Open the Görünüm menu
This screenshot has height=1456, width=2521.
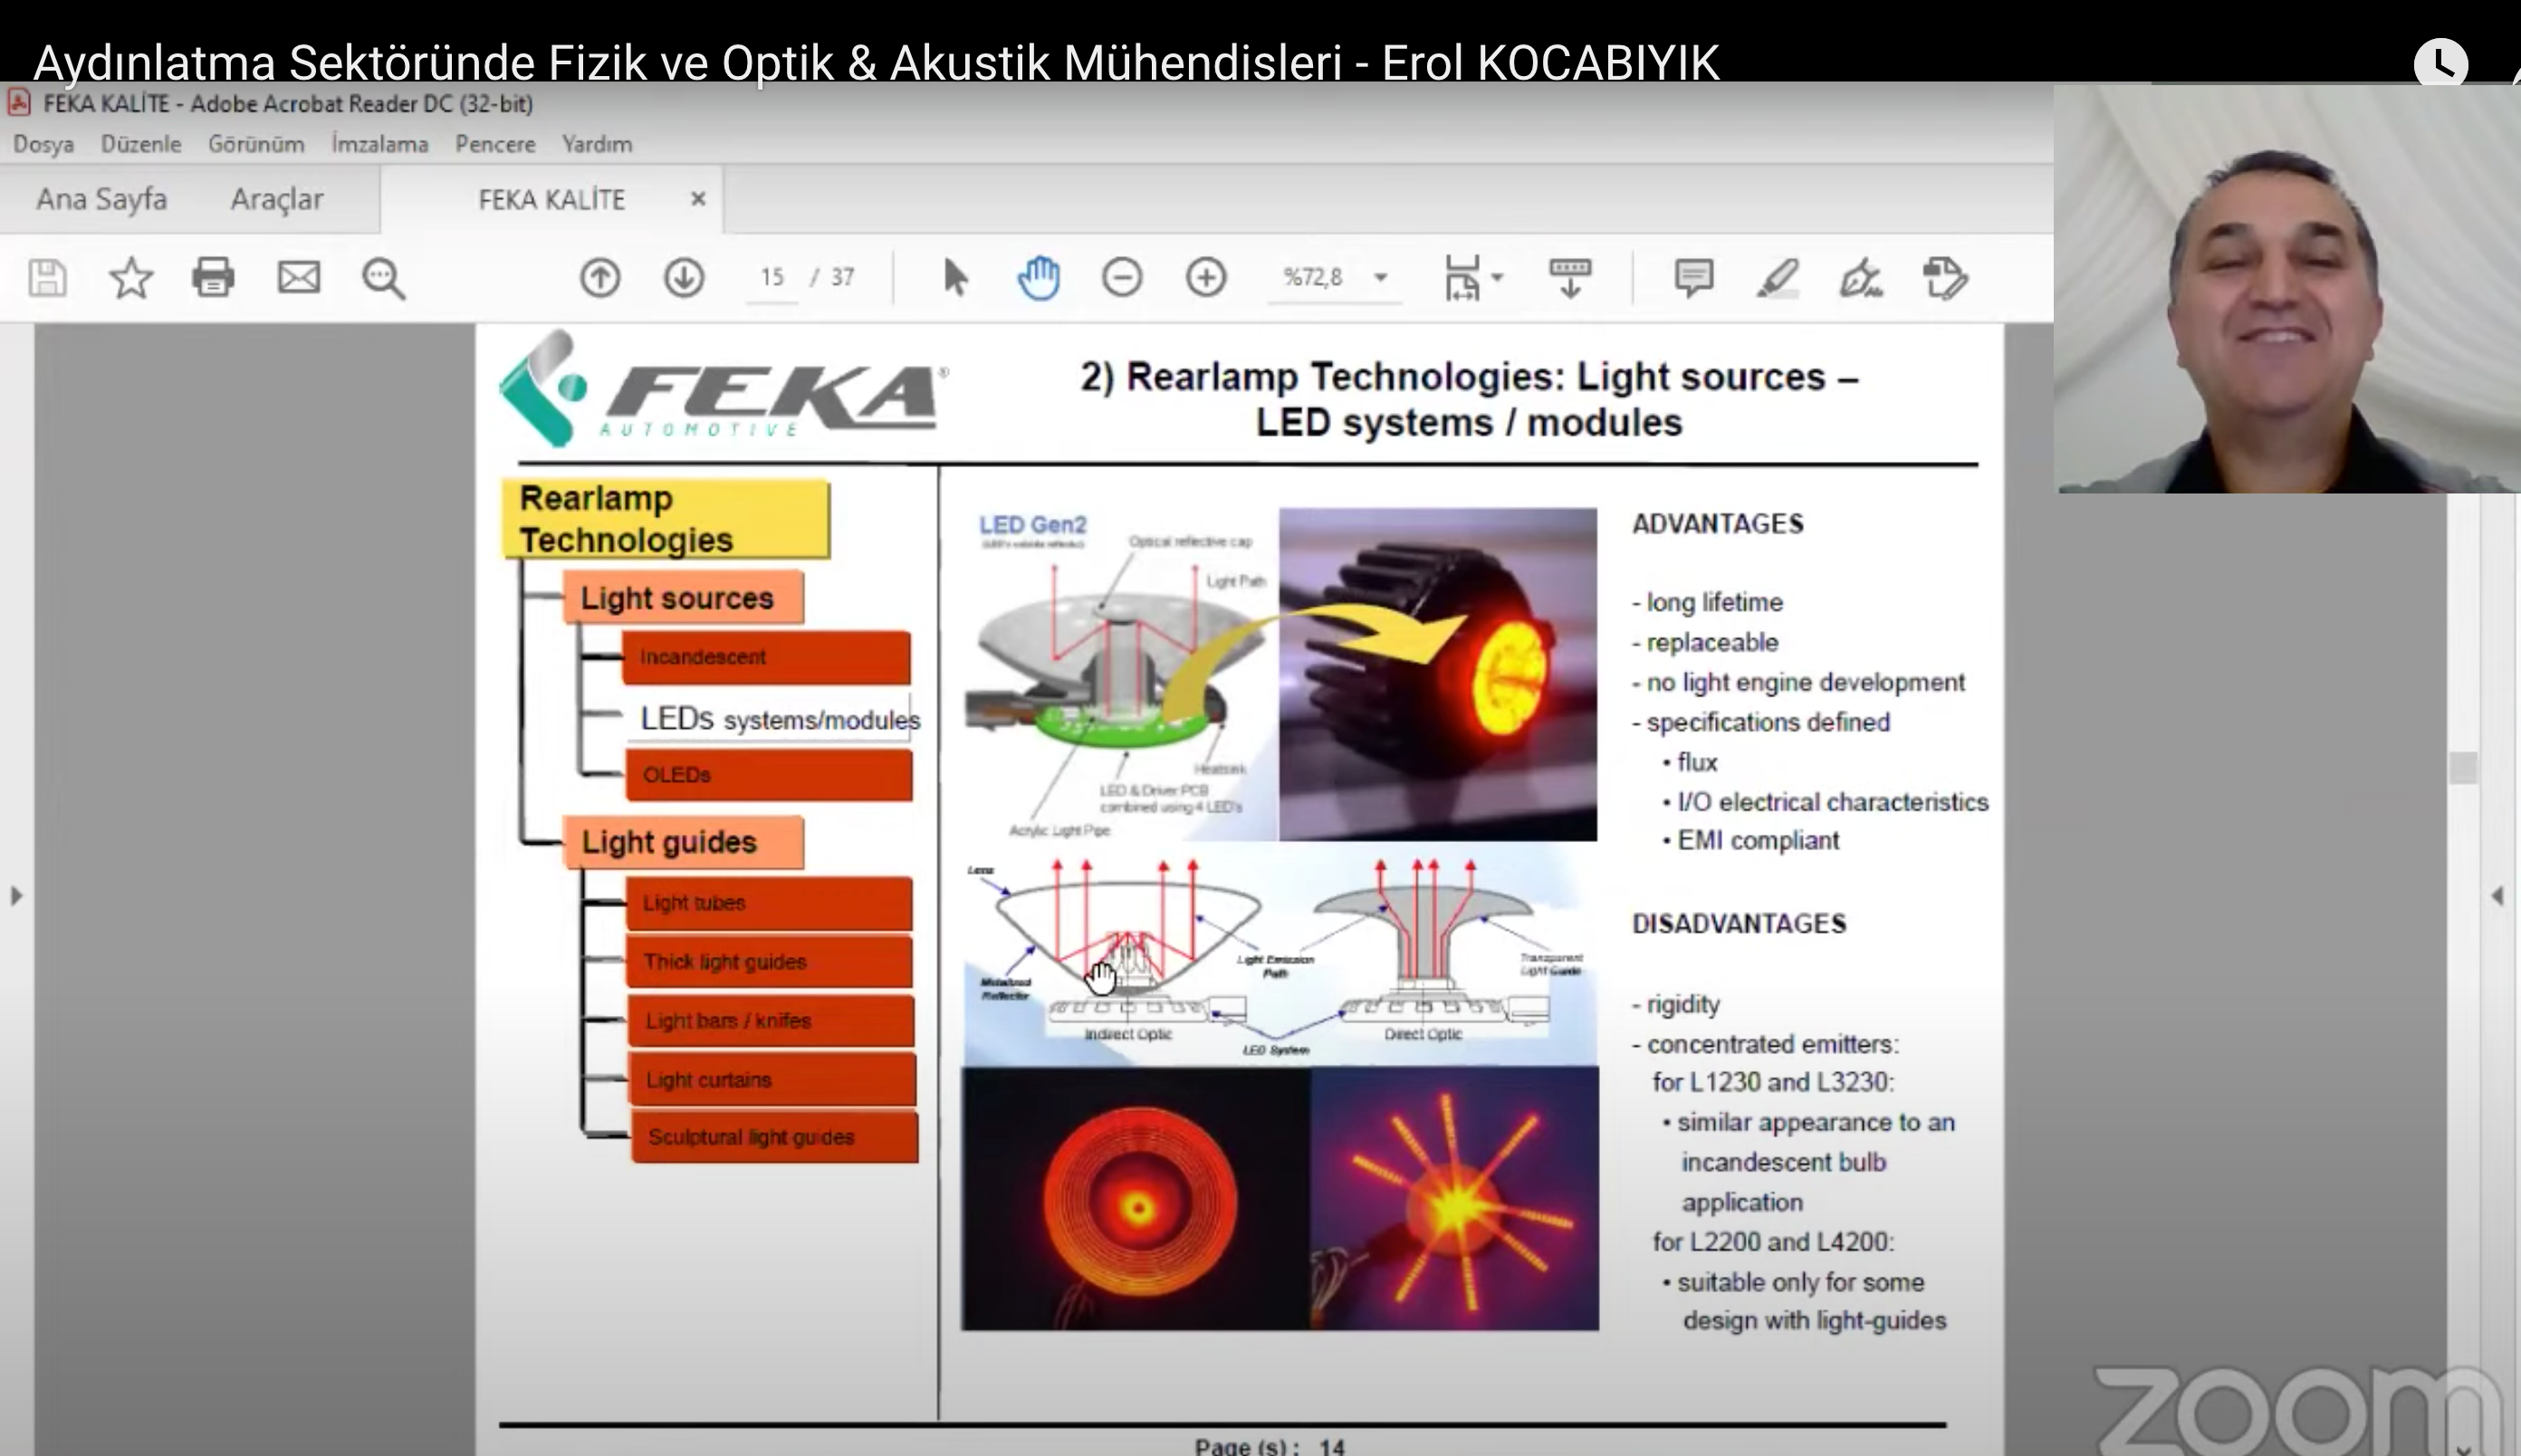[256, 144]
